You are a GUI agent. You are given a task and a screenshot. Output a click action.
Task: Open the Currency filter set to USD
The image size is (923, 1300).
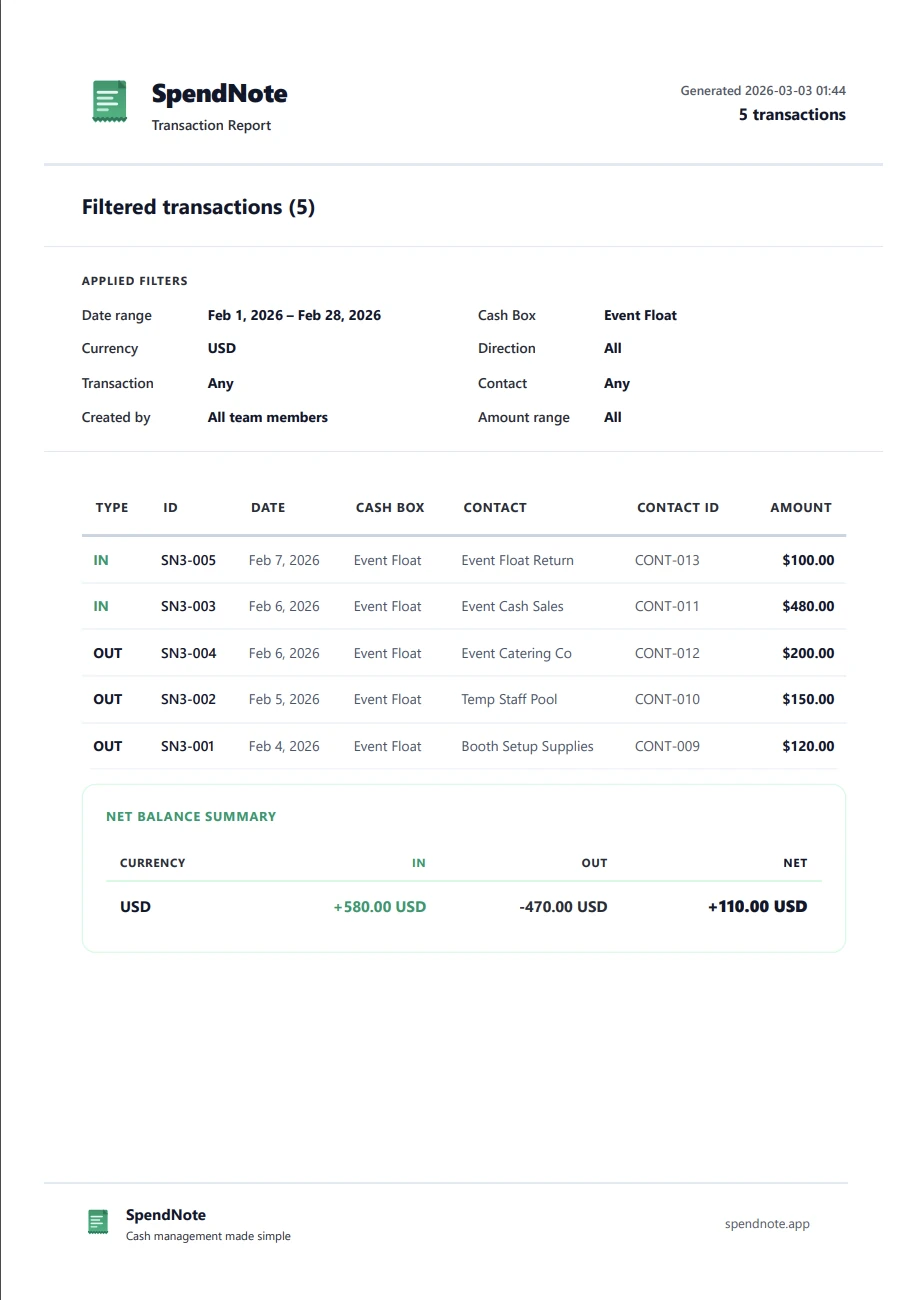pyautogui.click(x=221, y=348)
